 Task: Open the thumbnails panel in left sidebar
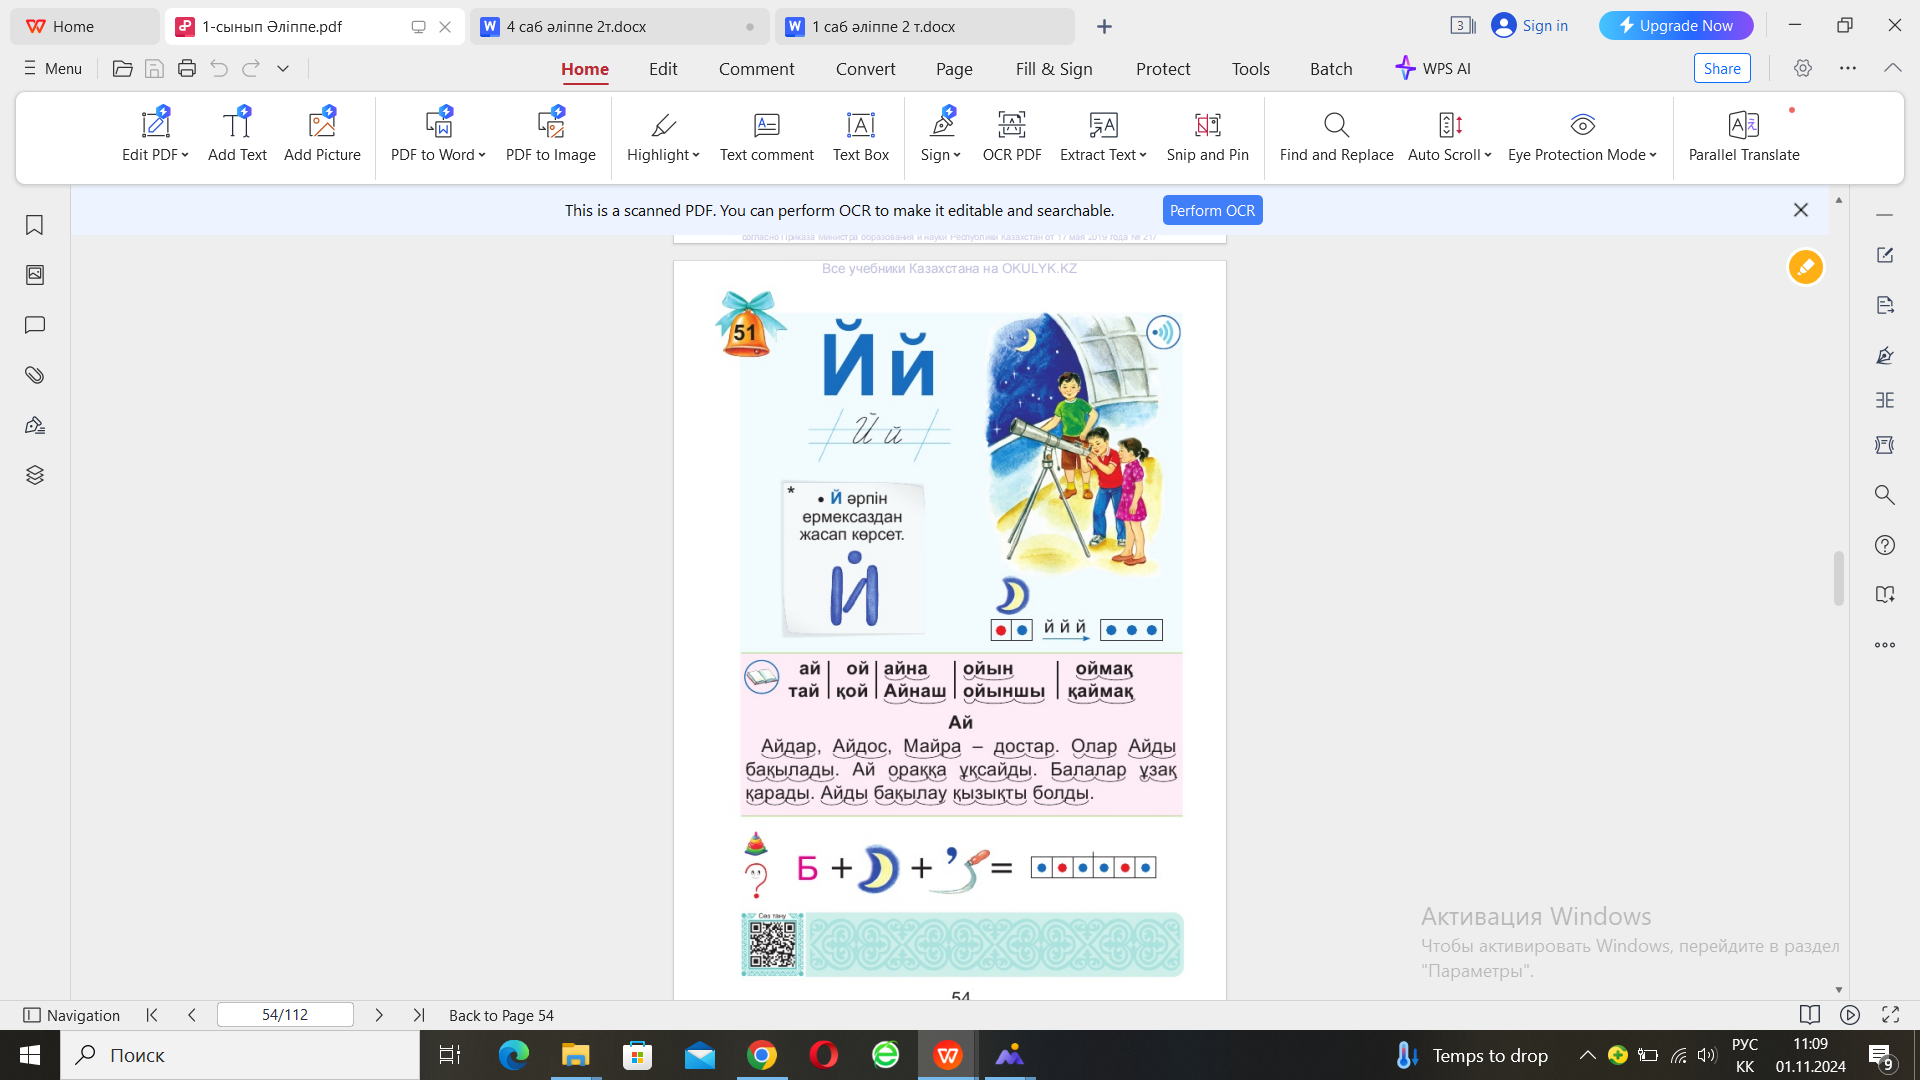click(x=35, y=275)
